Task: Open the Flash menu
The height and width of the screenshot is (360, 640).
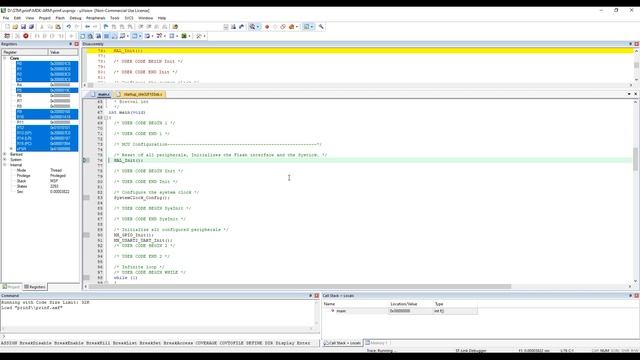Action: pyautogui.click(x=60, y=18)
